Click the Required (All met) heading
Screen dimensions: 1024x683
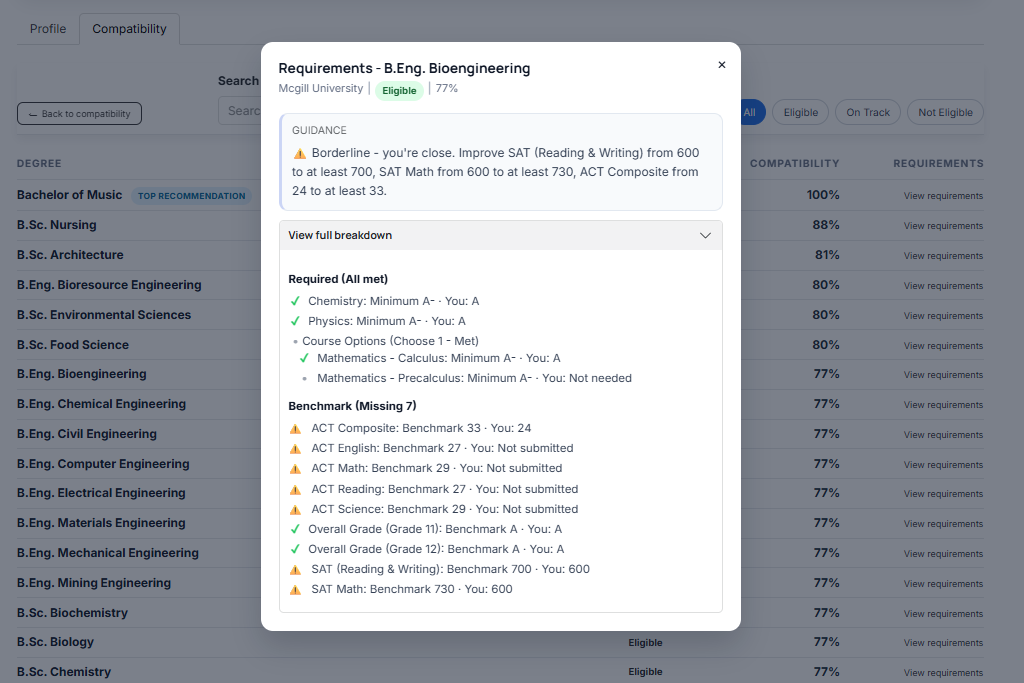click(x=338, y=279)
